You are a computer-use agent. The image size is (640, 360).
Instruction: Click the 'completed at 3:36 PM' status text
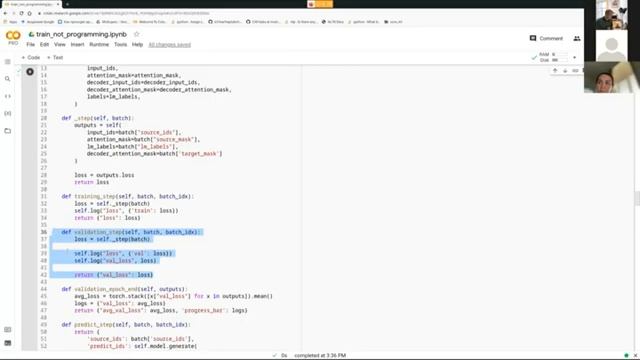pyautogui.click(x=320, y=356)
